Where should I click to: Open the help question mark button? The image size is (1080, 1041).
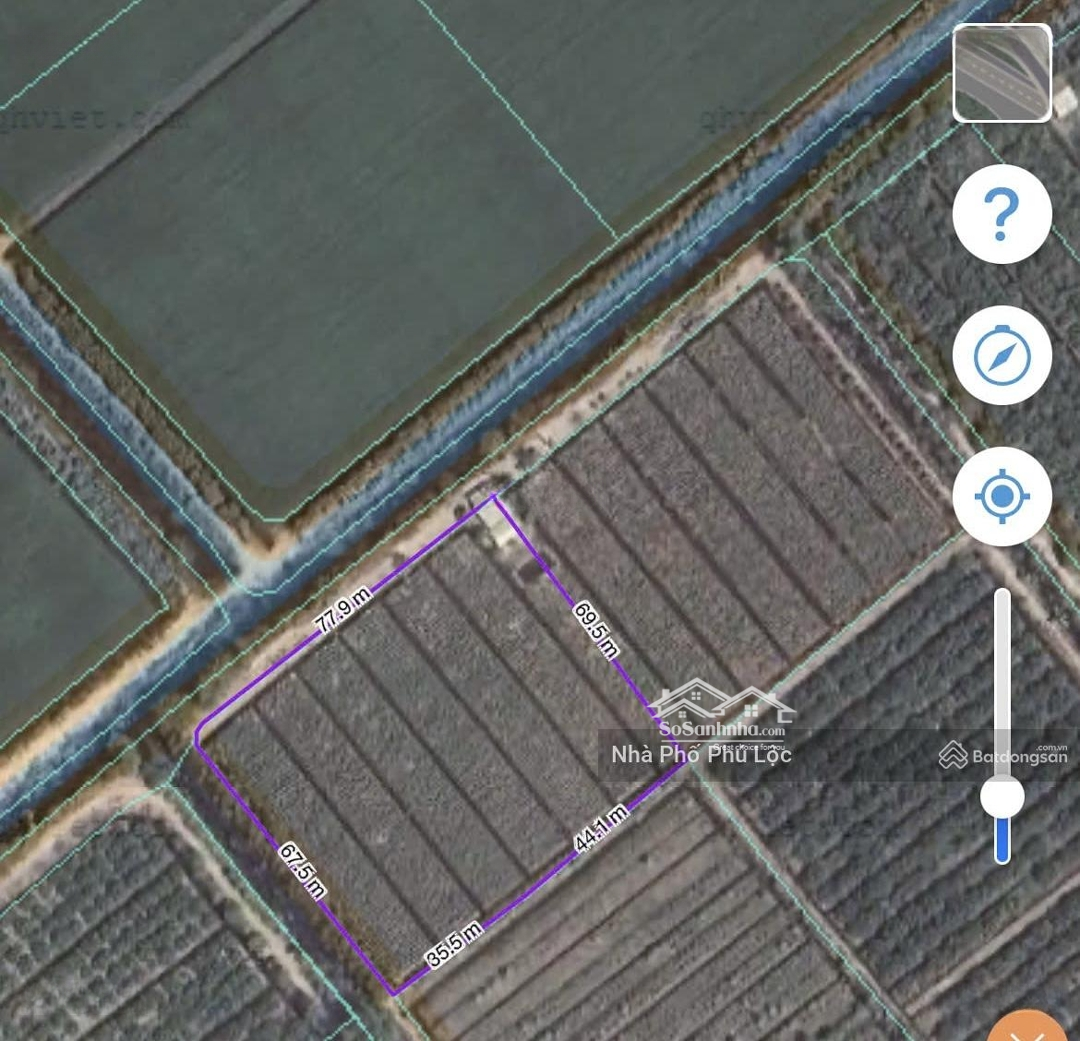point(1002,214)
